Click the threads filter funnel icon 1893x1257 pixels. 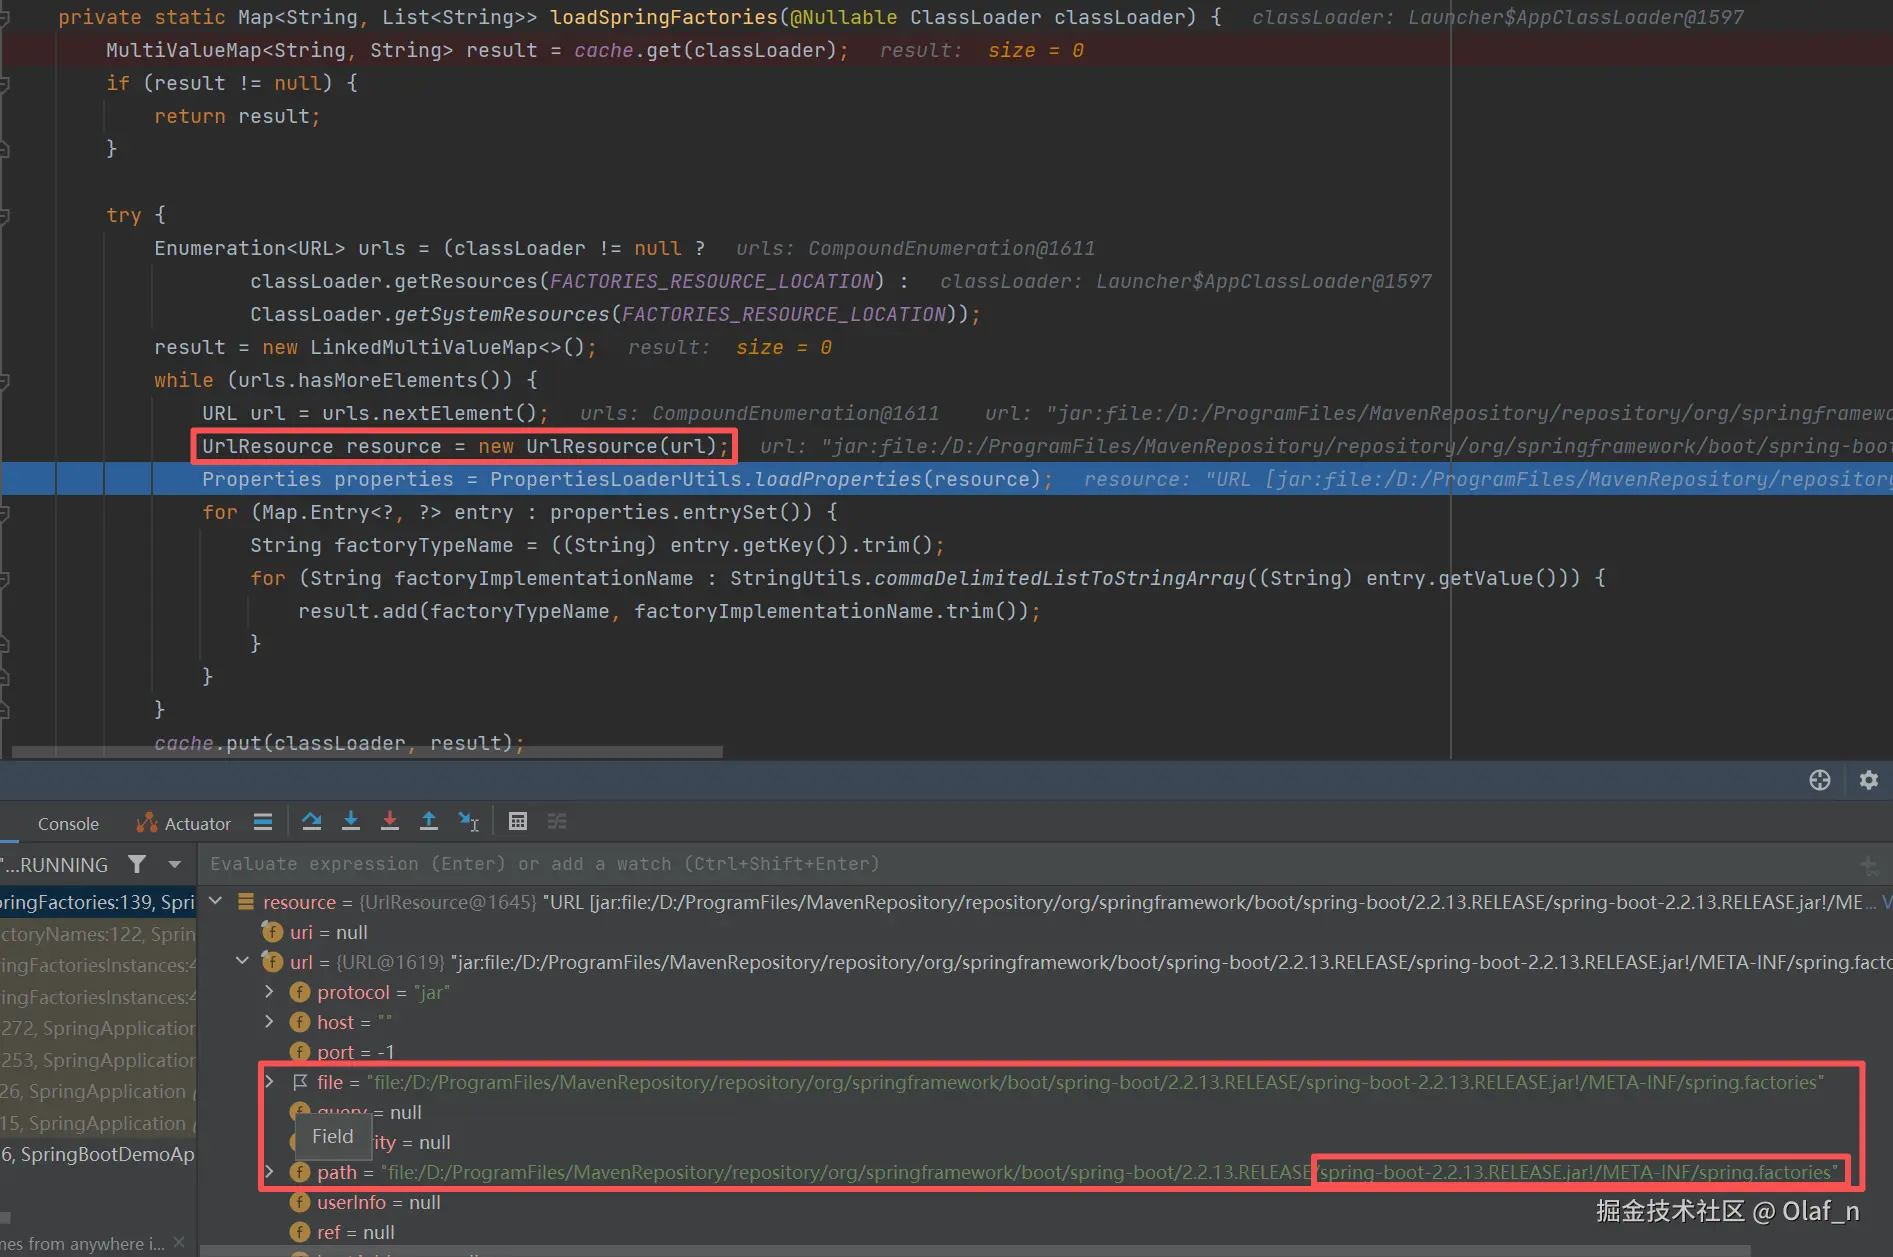(x=137, y=864)
